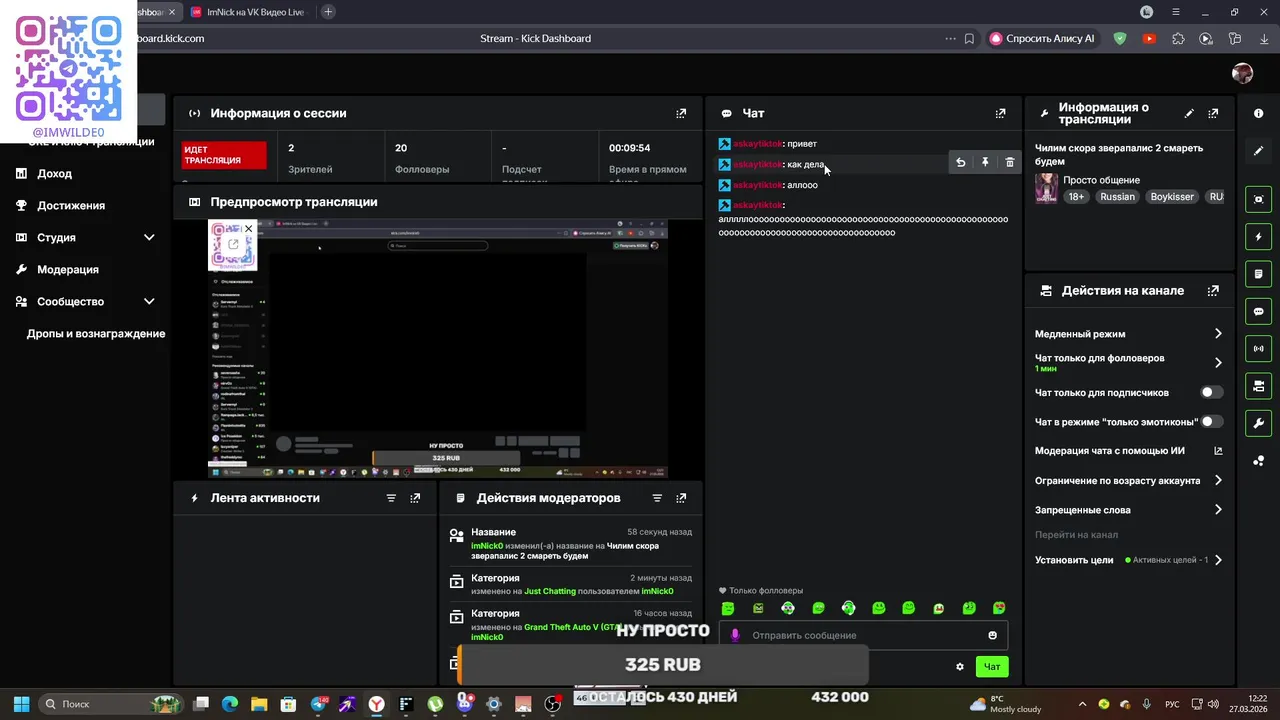Image resolution: width=1280 pixels, height=720 pixels.
Task: Pop out the channel actions panel
Action: [x=1213, y=291]
